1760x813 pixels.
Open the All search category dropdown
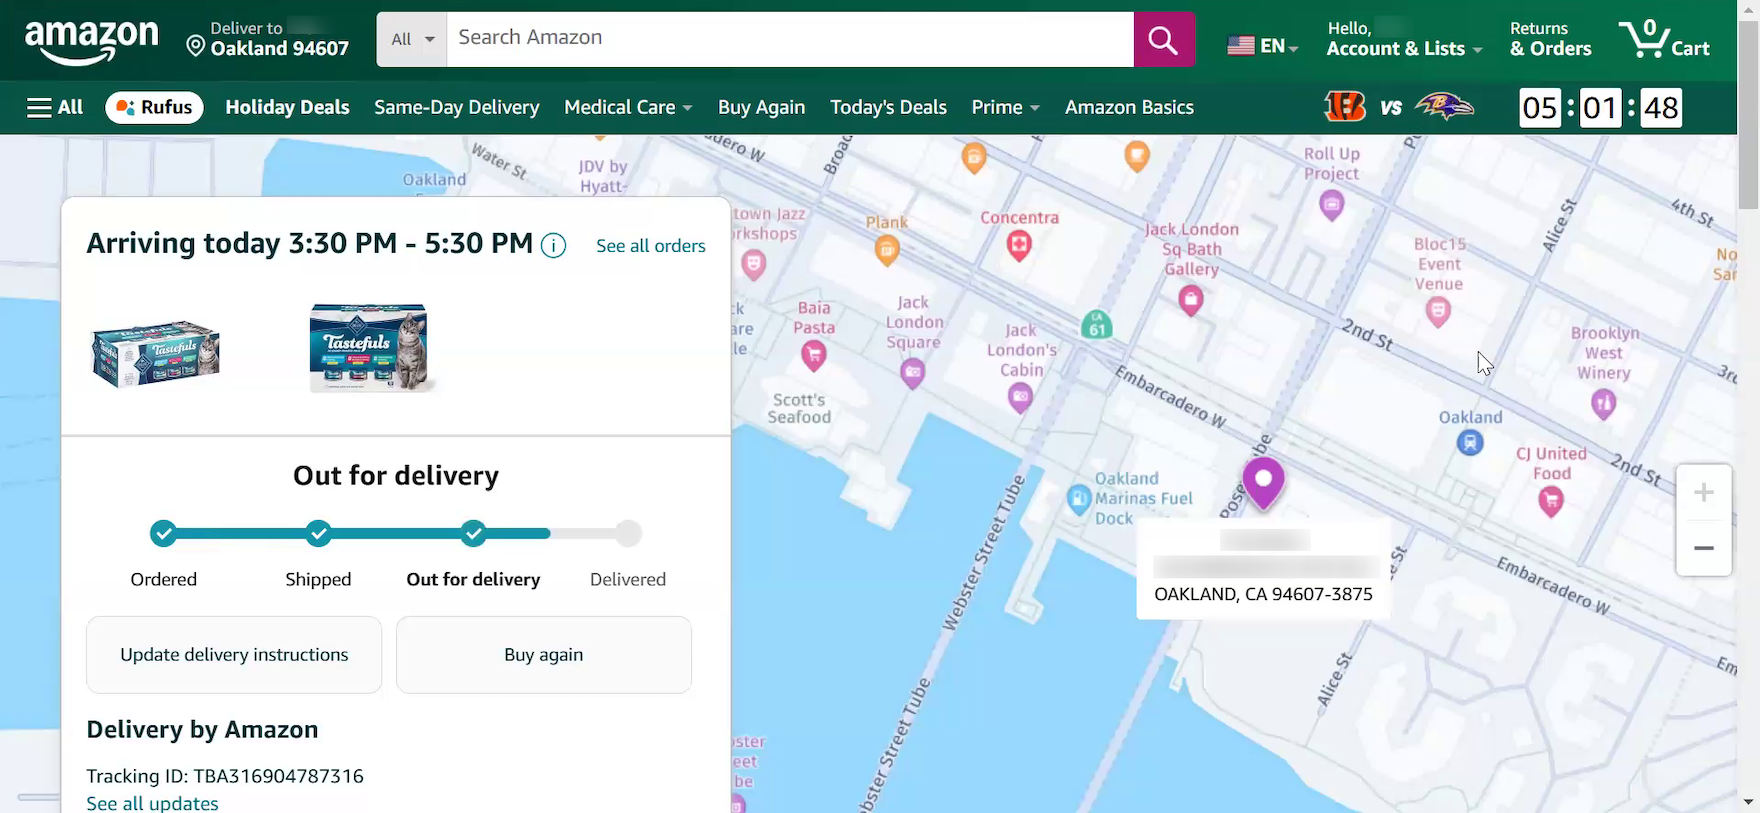tap(412, 39)
